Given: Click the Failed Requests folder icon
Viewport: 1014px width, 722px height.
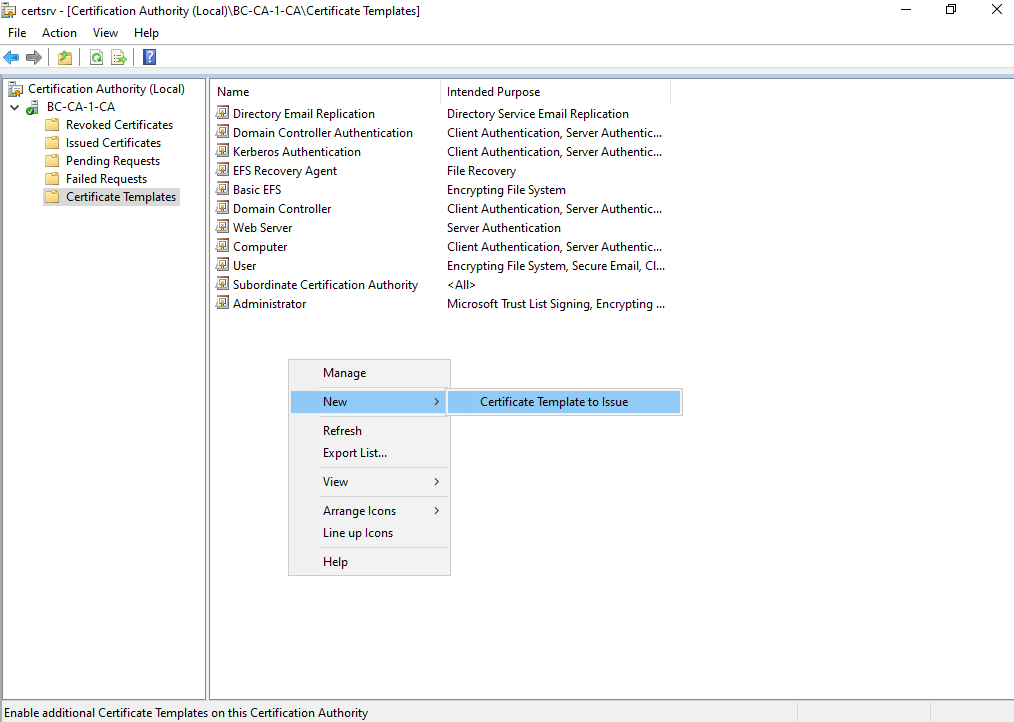Looking at the screenshot, I should coord(52,179).
